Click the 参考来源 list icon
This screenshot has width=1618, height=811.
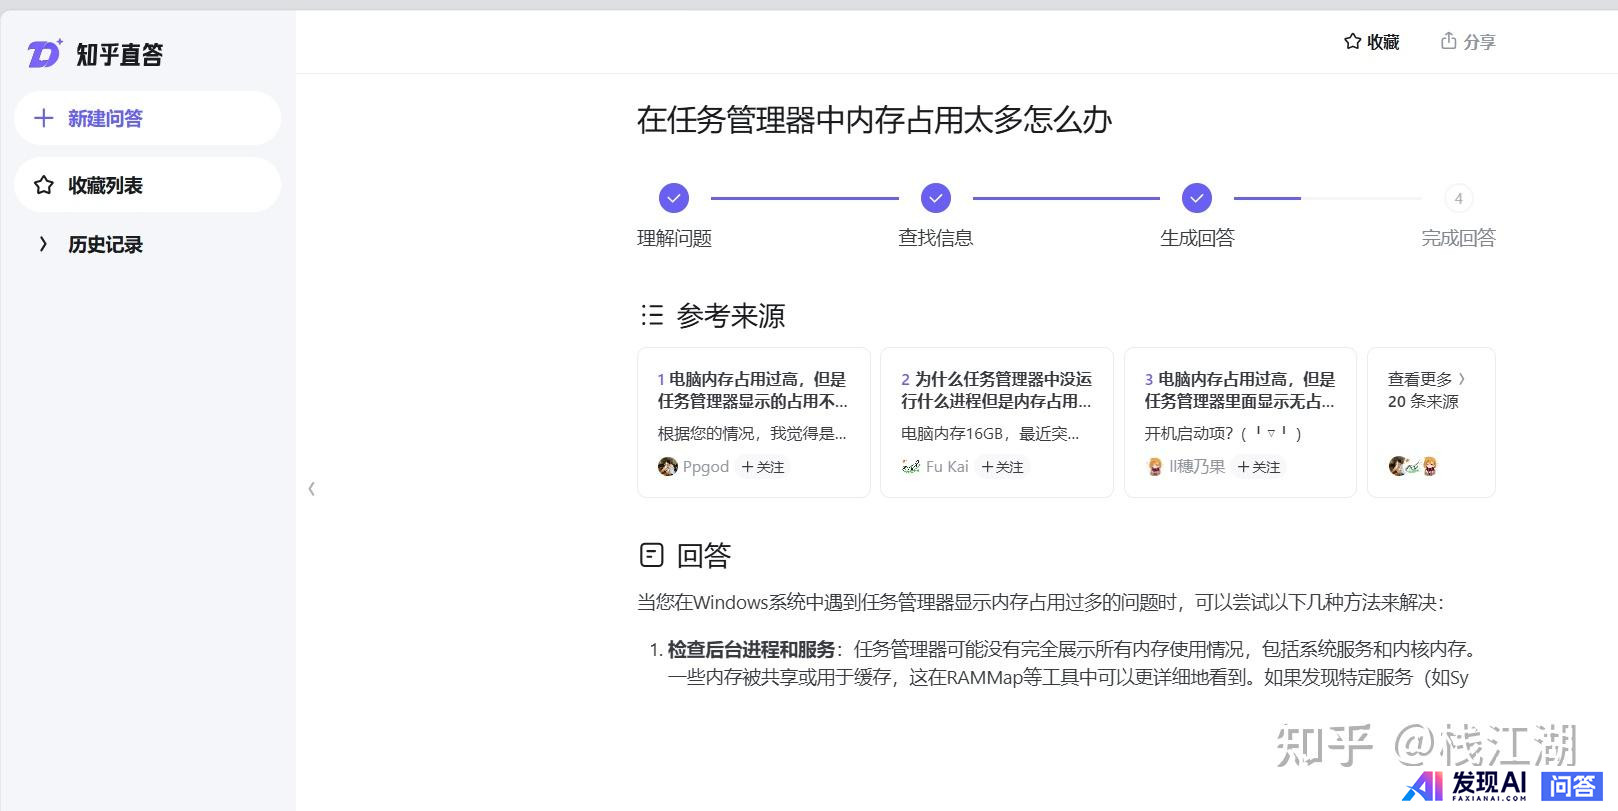[x=652, y=316]
